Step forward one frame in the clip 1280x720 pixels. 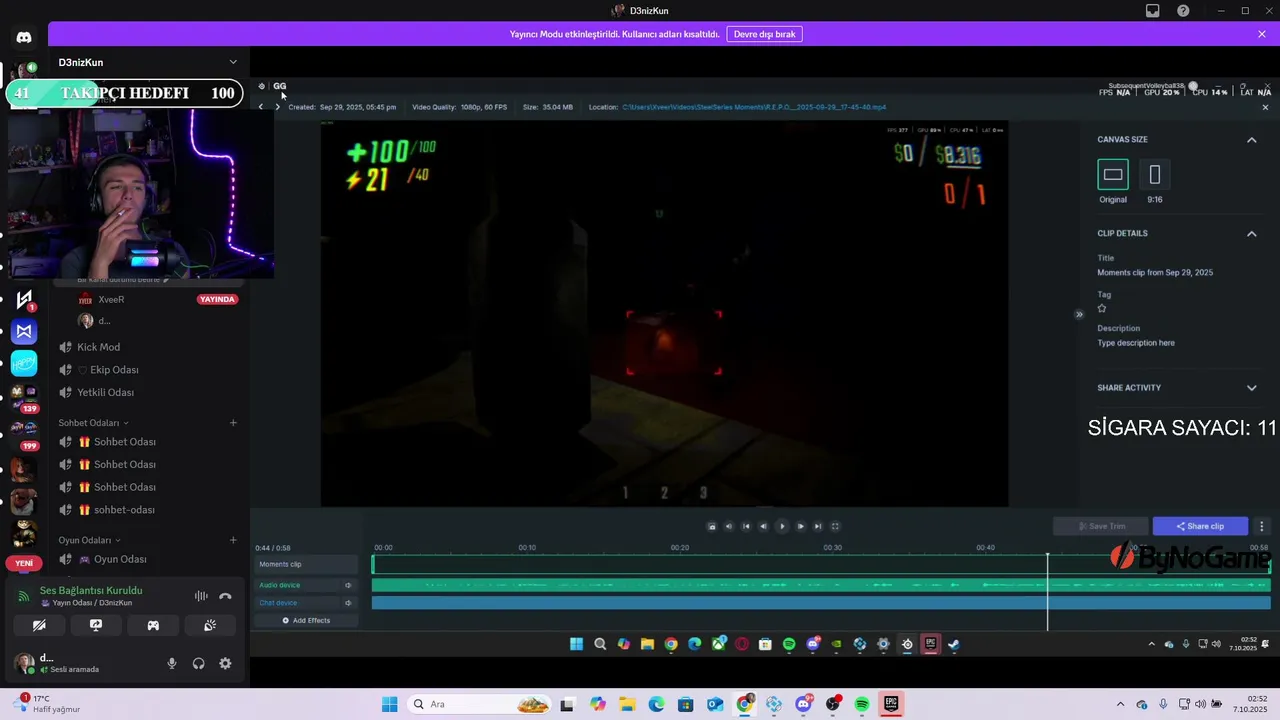pyautogui.click(x=800, y=526)
